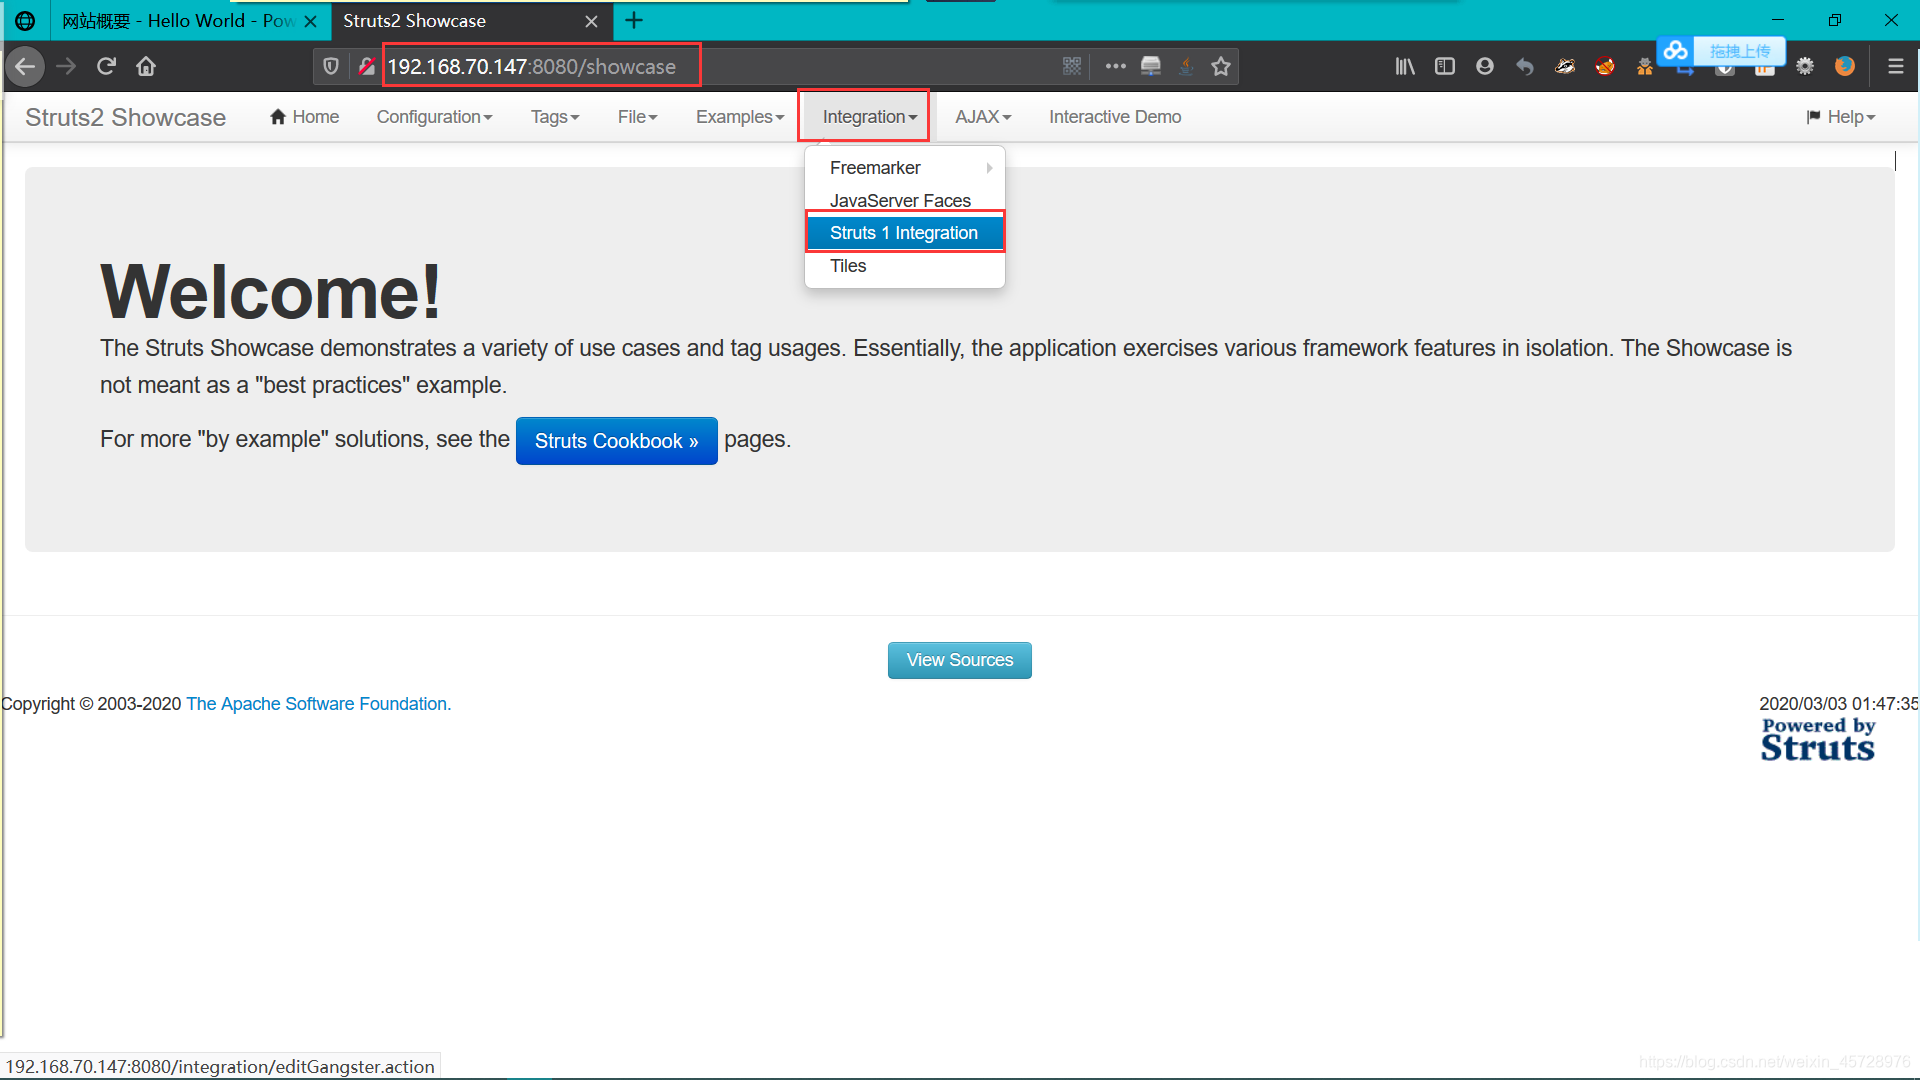This screenshot has height=1080, width=1920.
Task: Open the browser home page icon
Action: coord(146,66)
